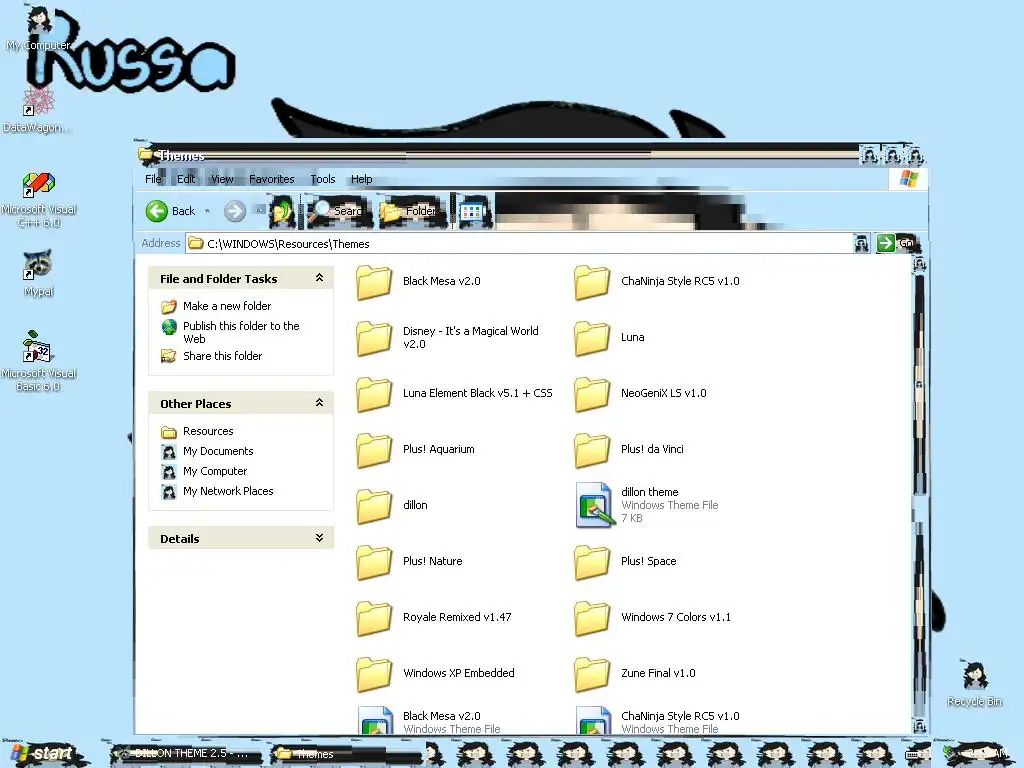Select the Windows XP Embedded folder icon
1024x768 pixels.
(x=374, y=674)
